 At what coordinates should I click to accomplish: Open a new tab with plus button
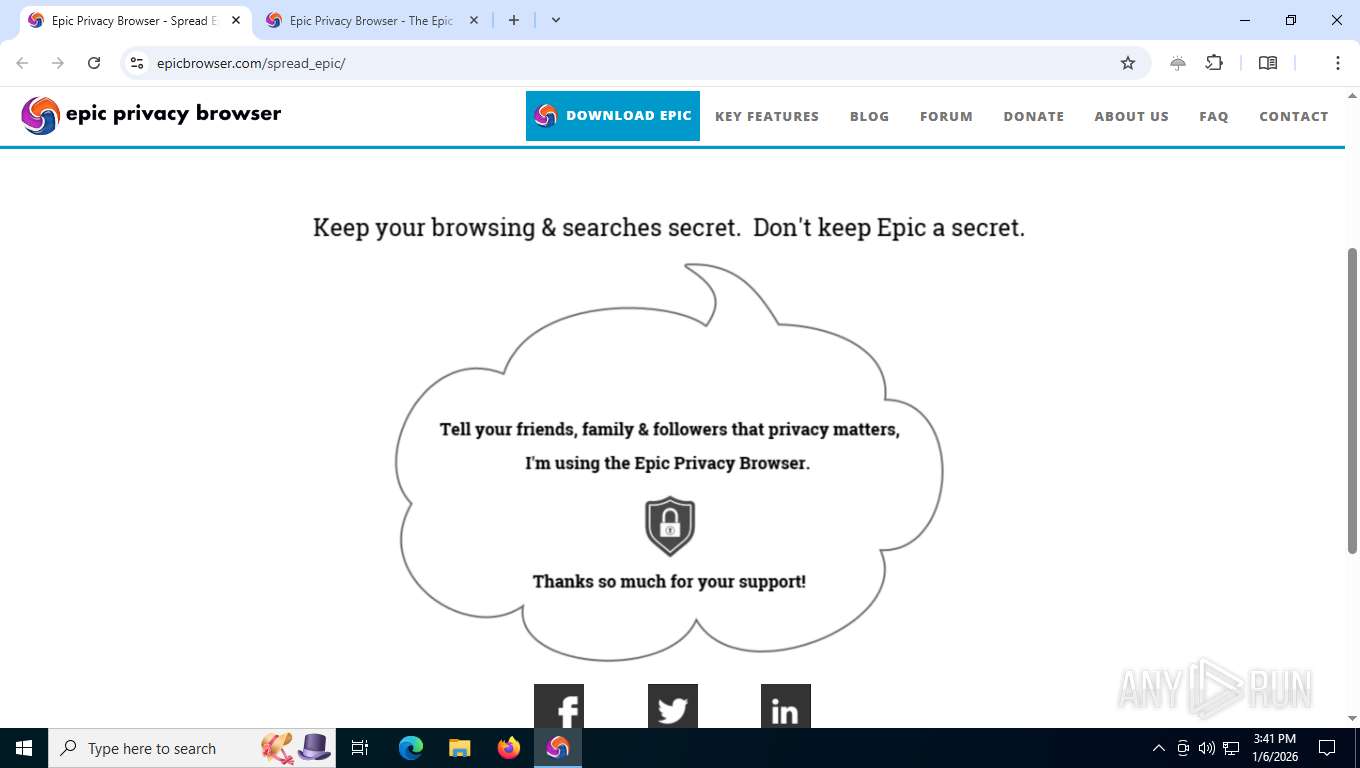click(514, 20)
